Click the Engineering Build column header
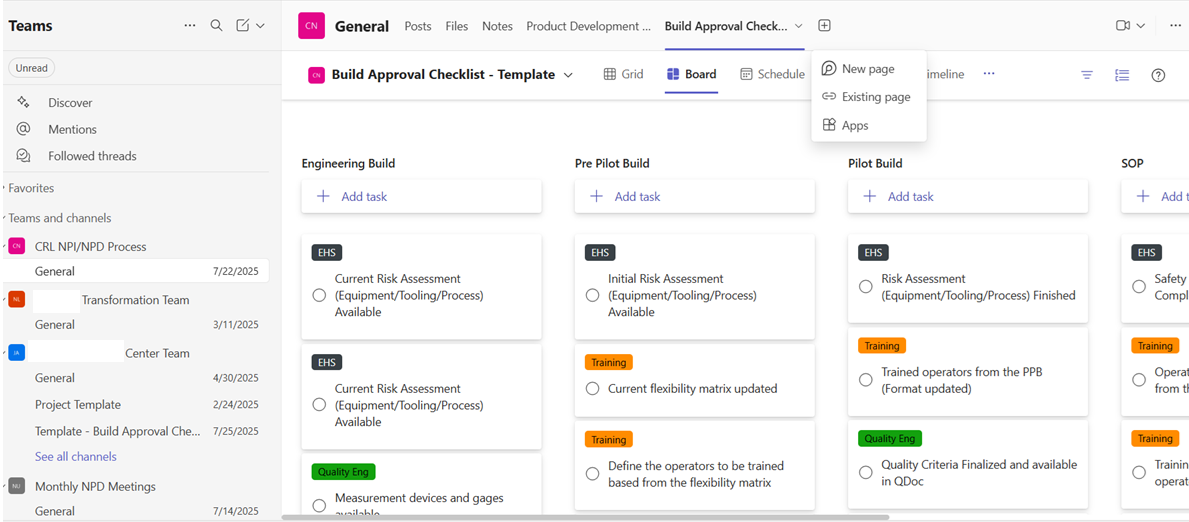 pos(348,163)
